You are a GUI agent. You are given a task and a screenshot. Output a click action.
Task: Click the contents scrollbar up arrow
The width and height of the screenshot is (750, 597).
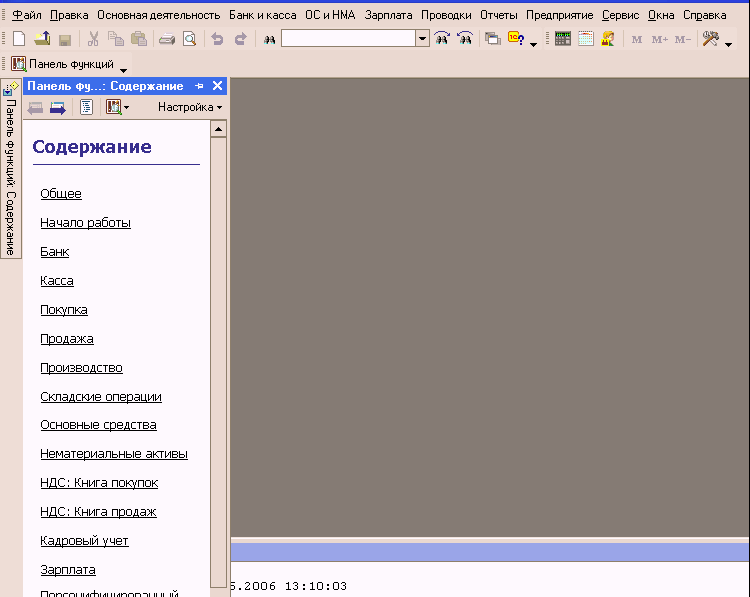[218, 129]
